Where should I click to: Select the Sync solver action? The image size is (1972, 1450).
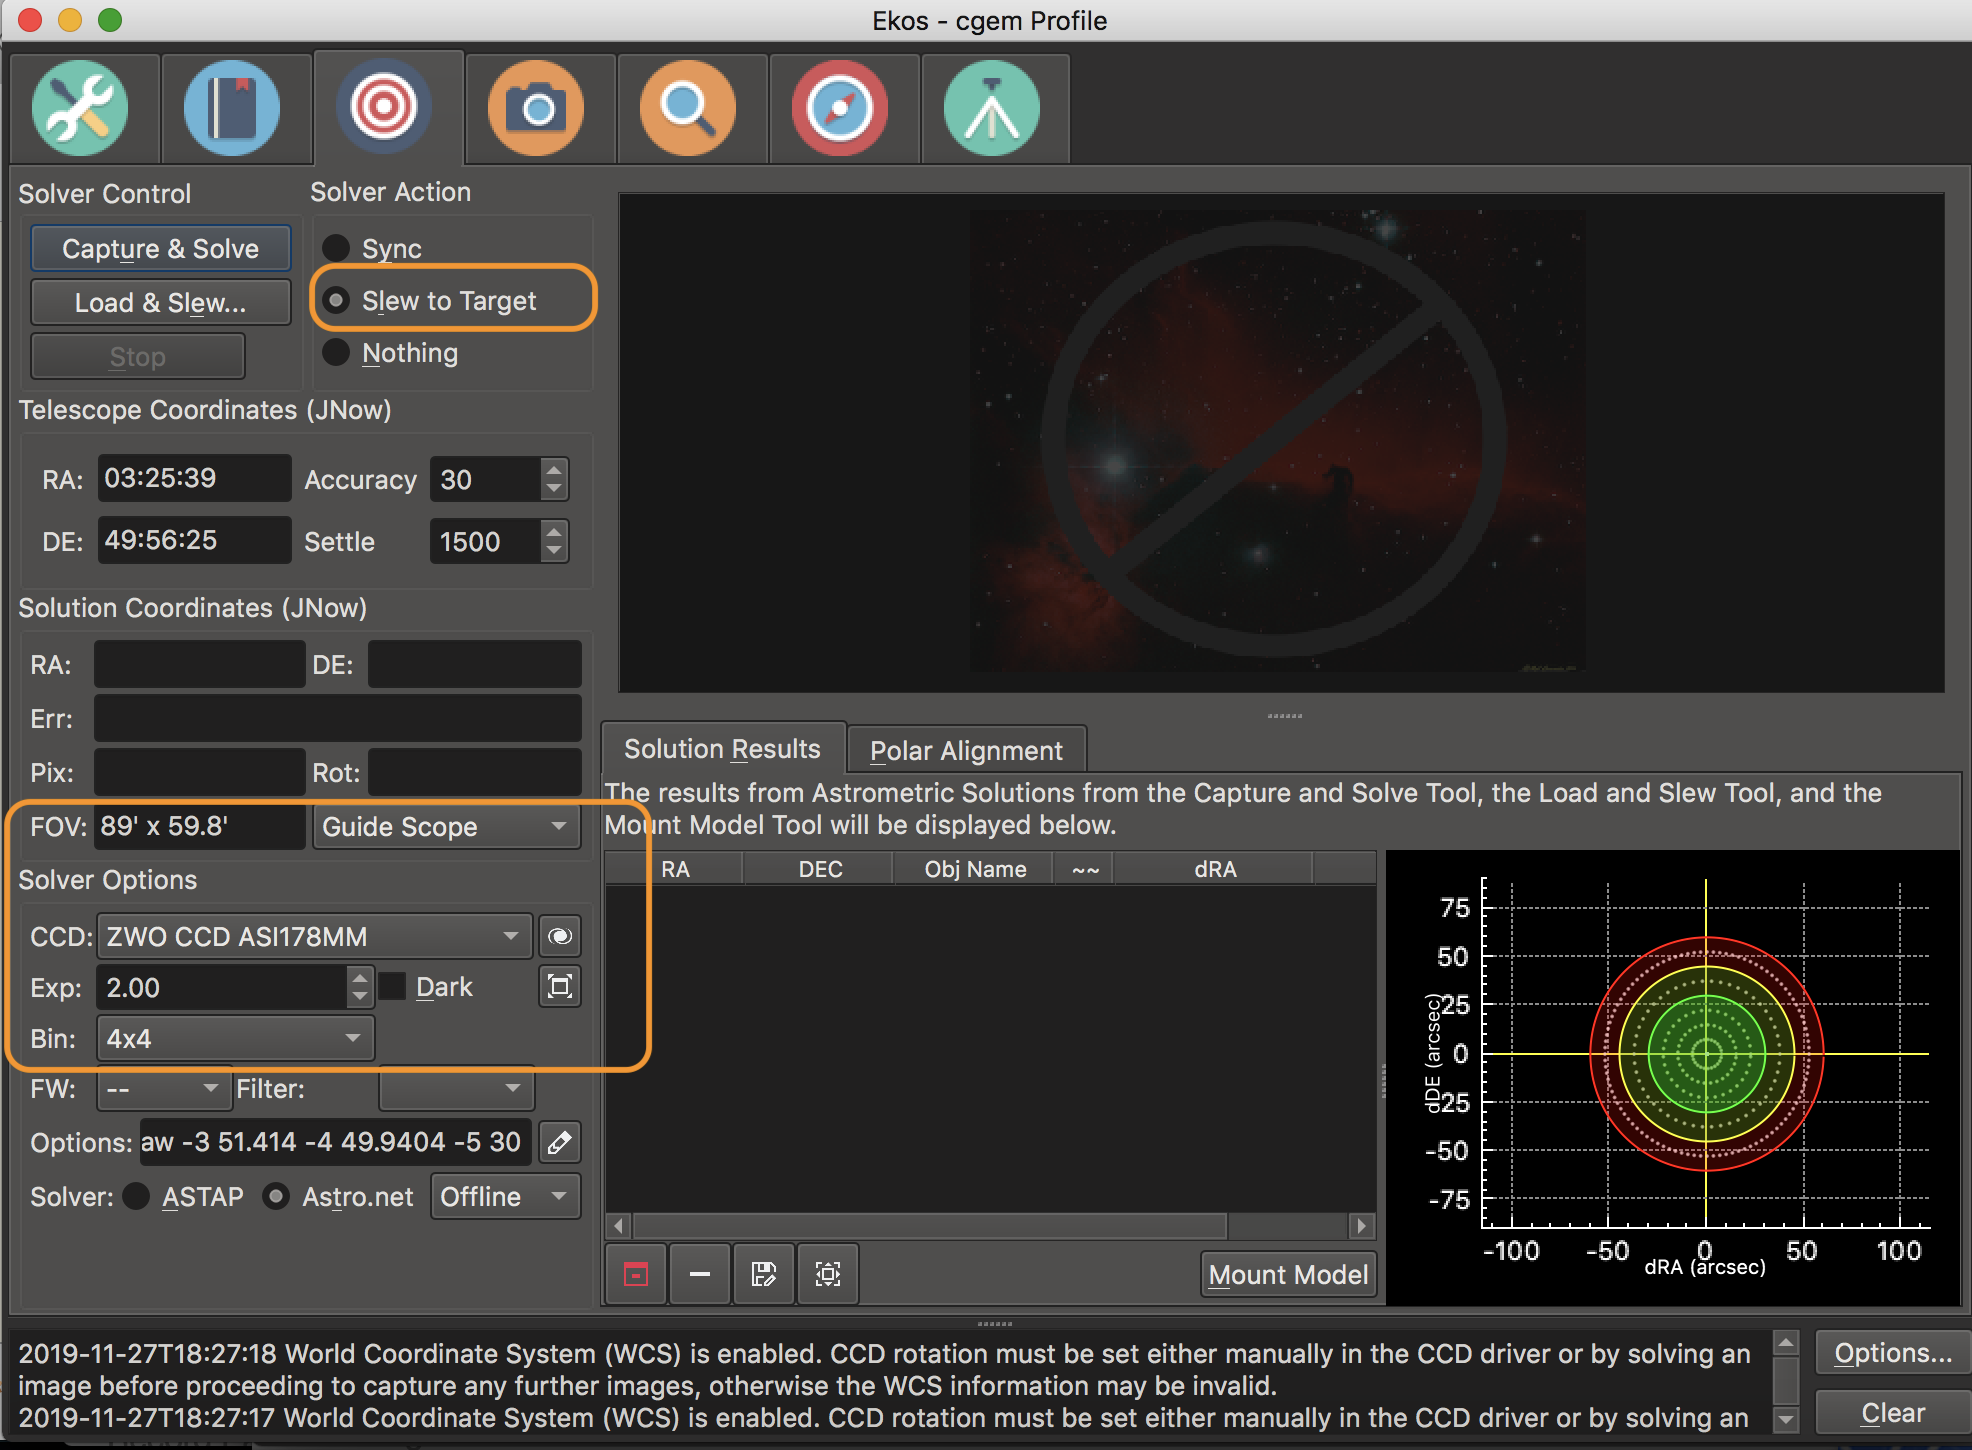[x=336, y=248]
